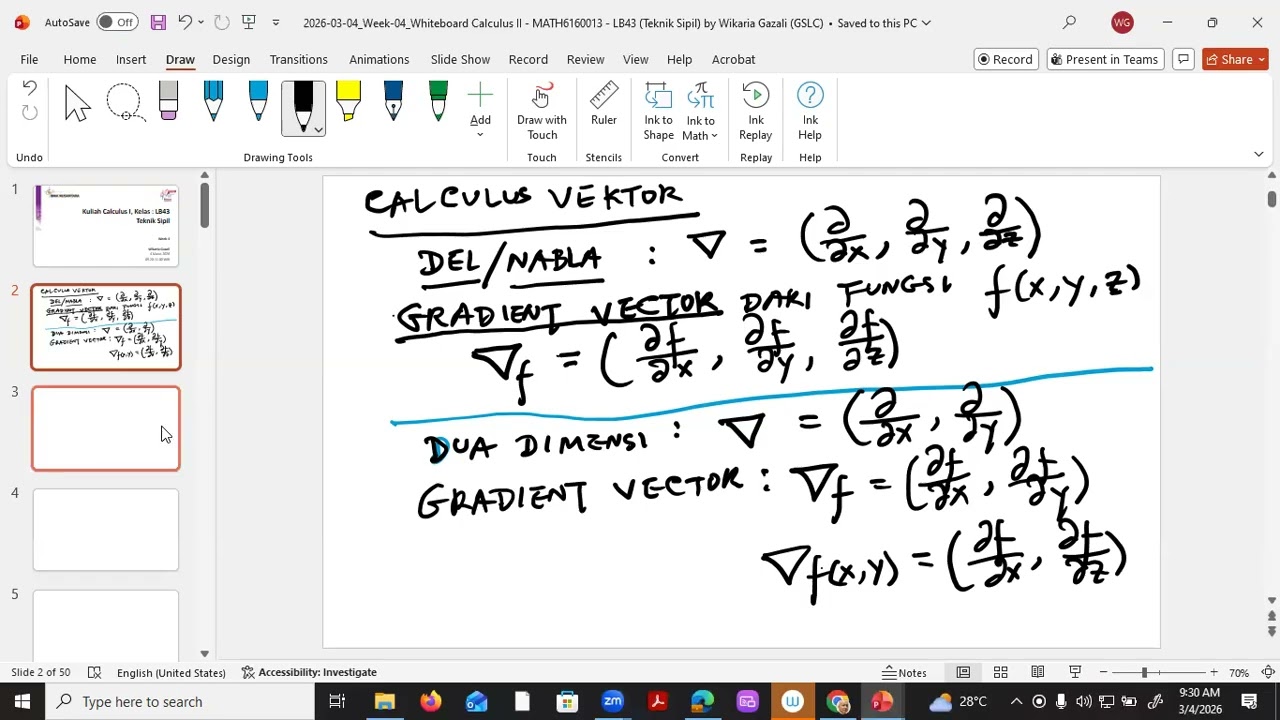Click the Save icon in title bar
This screenshot has height=720, width=1280.
point(158,22)
